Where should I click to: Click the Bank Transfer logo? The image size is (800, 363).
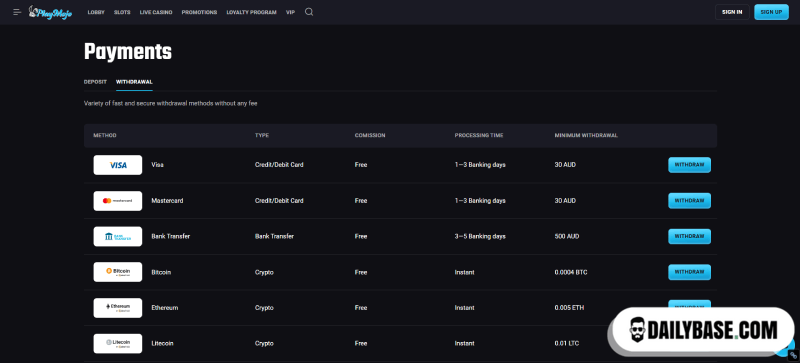[118, 236]
